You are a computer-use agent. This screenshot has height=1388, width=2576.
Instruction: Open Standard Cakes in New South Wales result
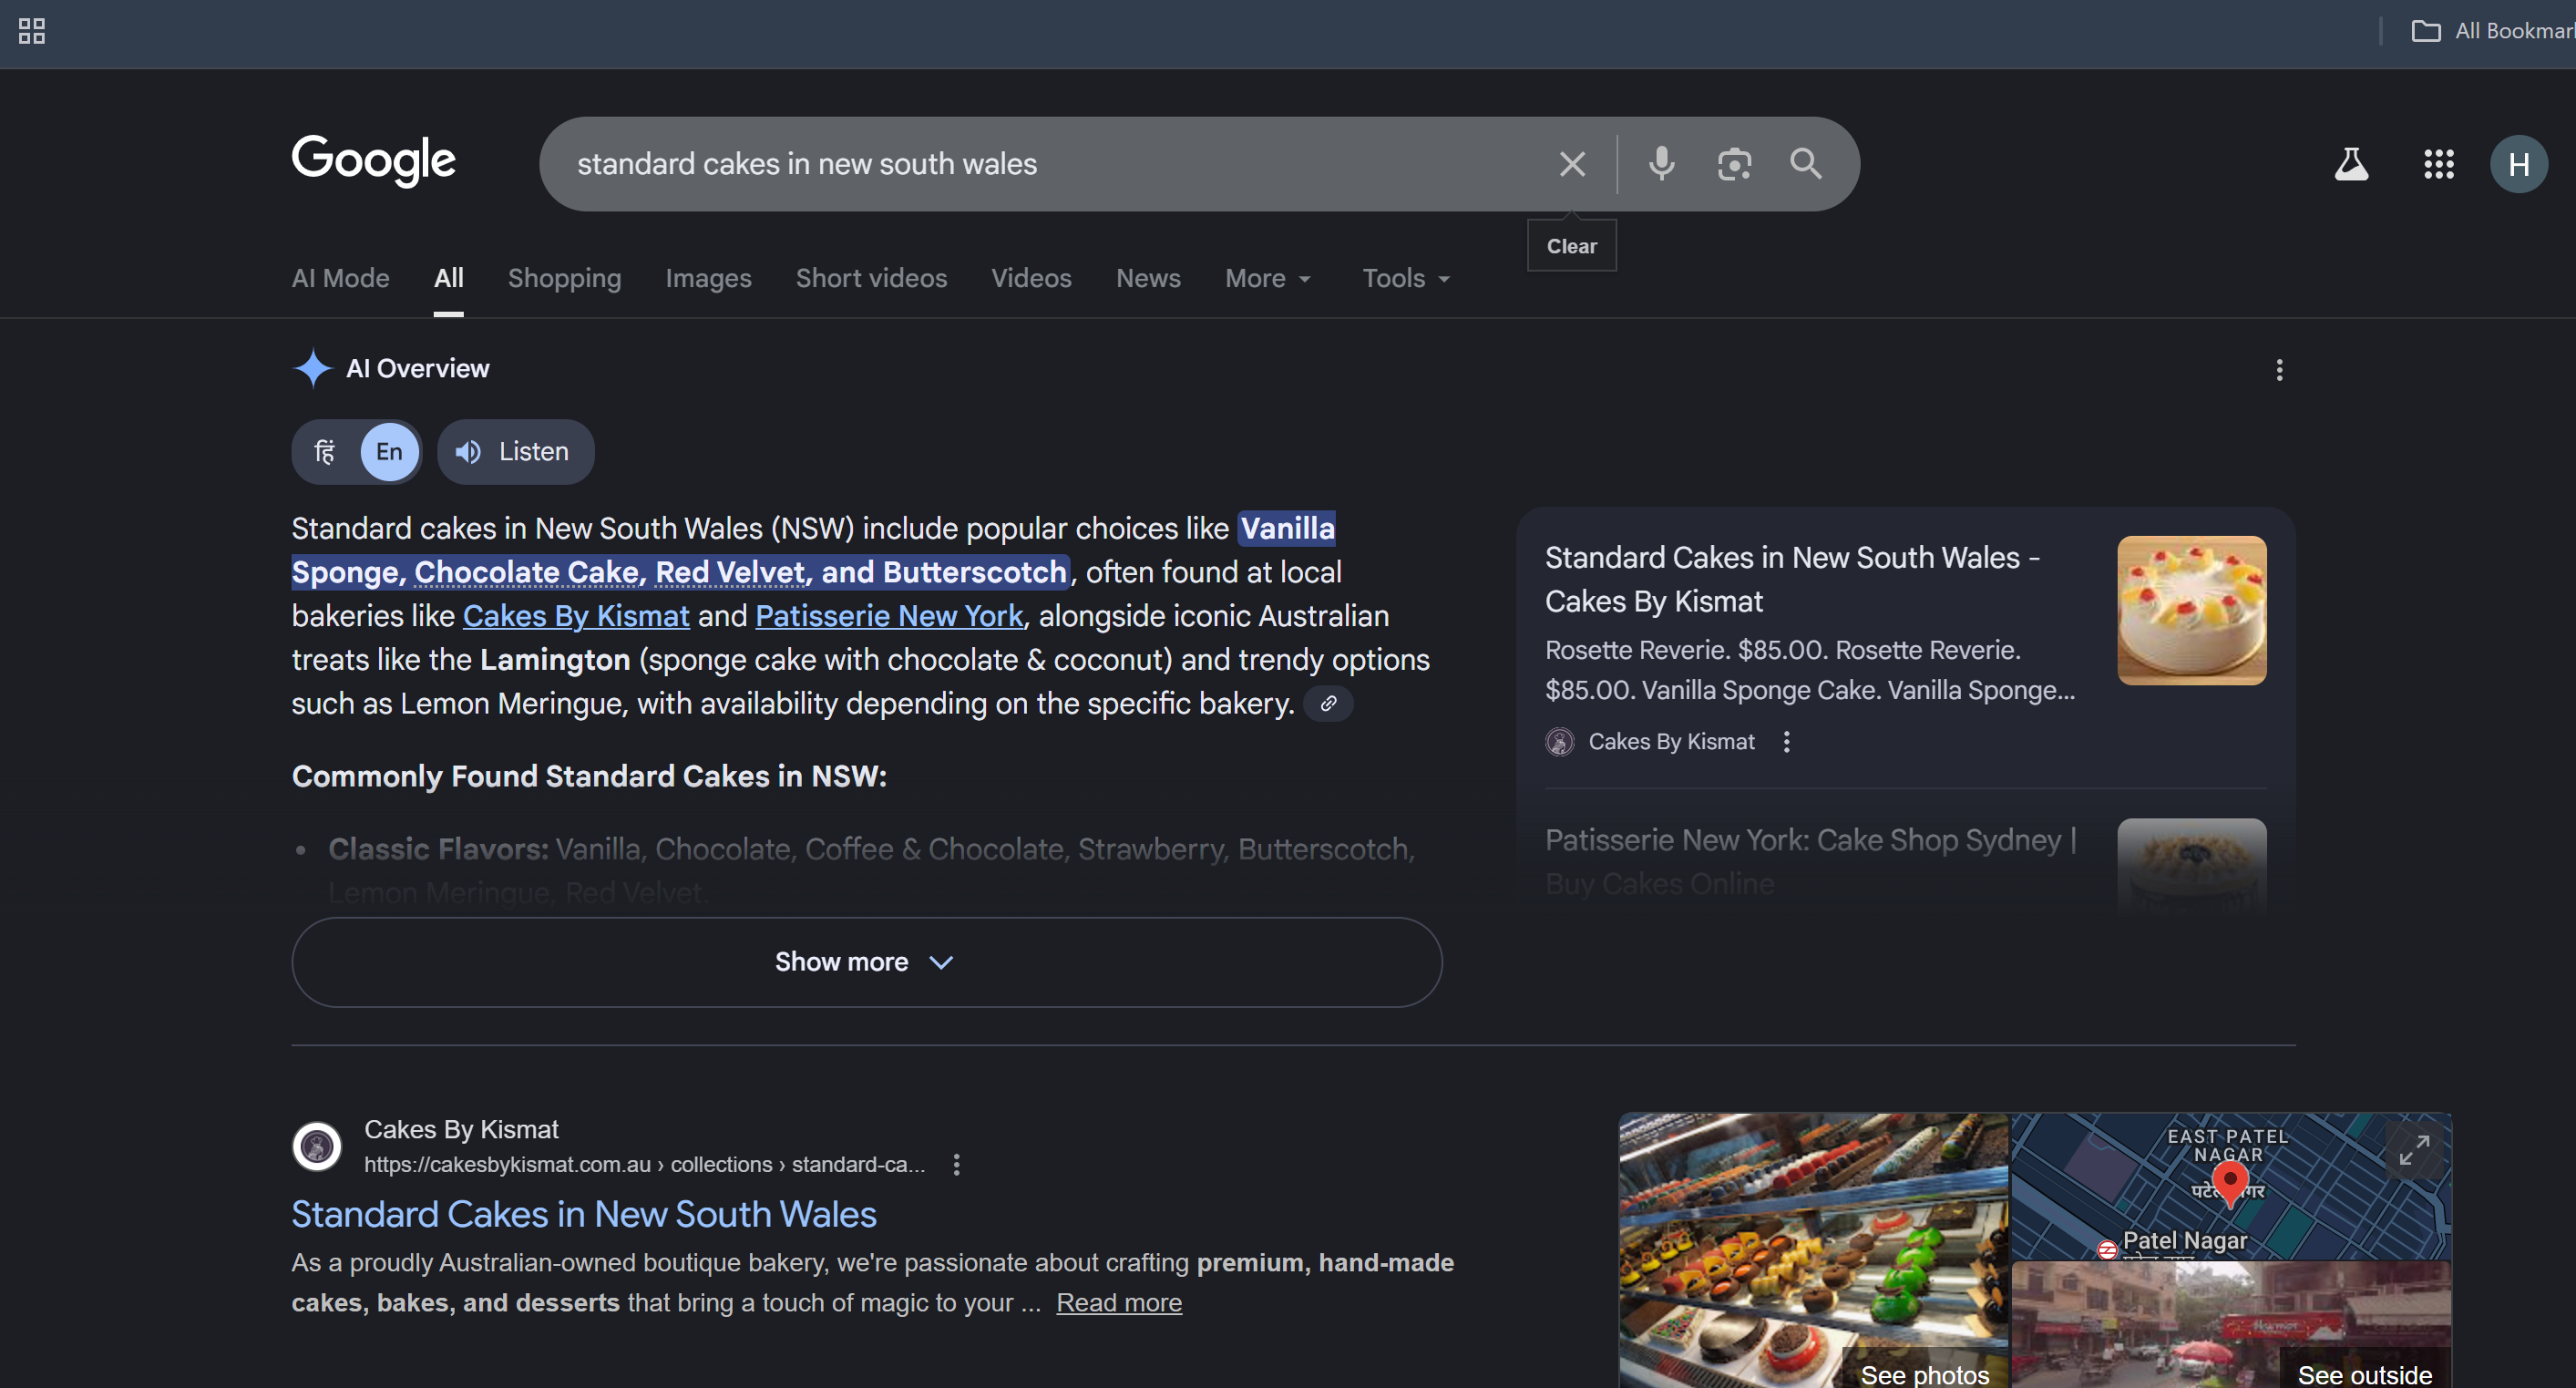click(583, 1214)
